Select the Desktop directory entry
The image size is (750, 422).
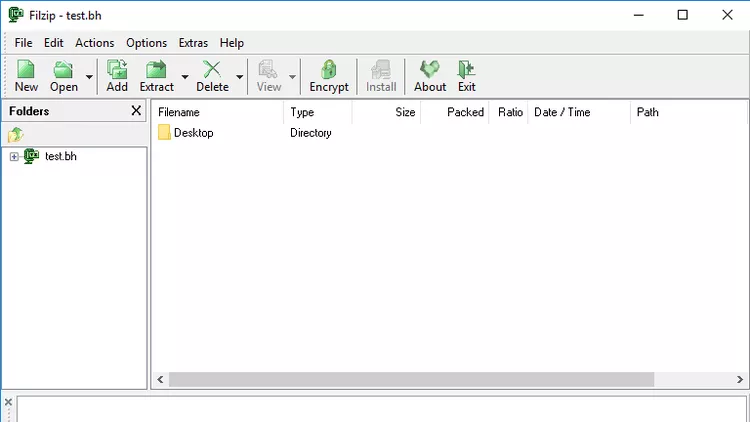(x=192, y=133)
